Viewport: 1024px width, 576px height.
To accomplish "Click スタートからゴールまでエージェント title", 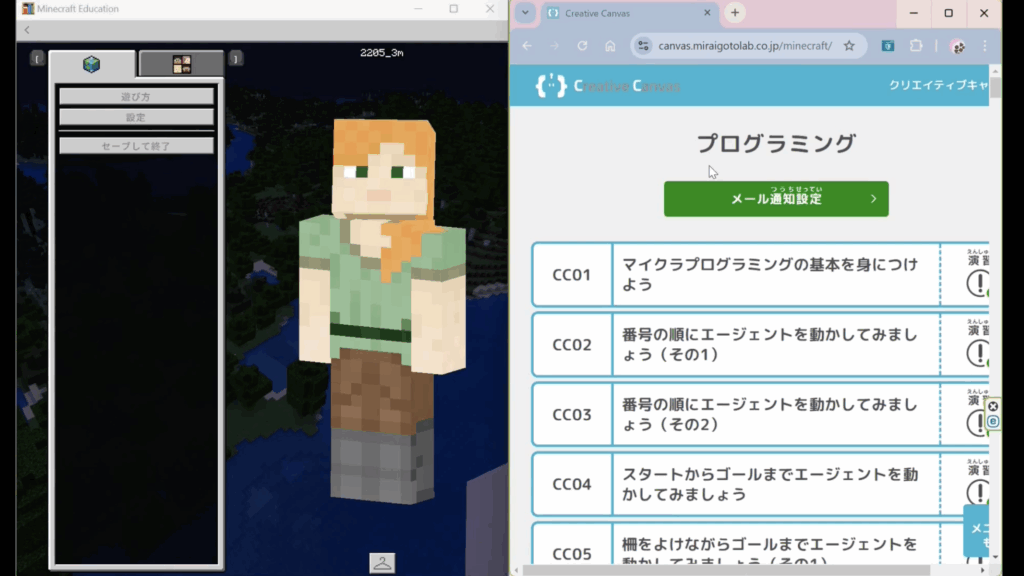I will tap(769, 484).
